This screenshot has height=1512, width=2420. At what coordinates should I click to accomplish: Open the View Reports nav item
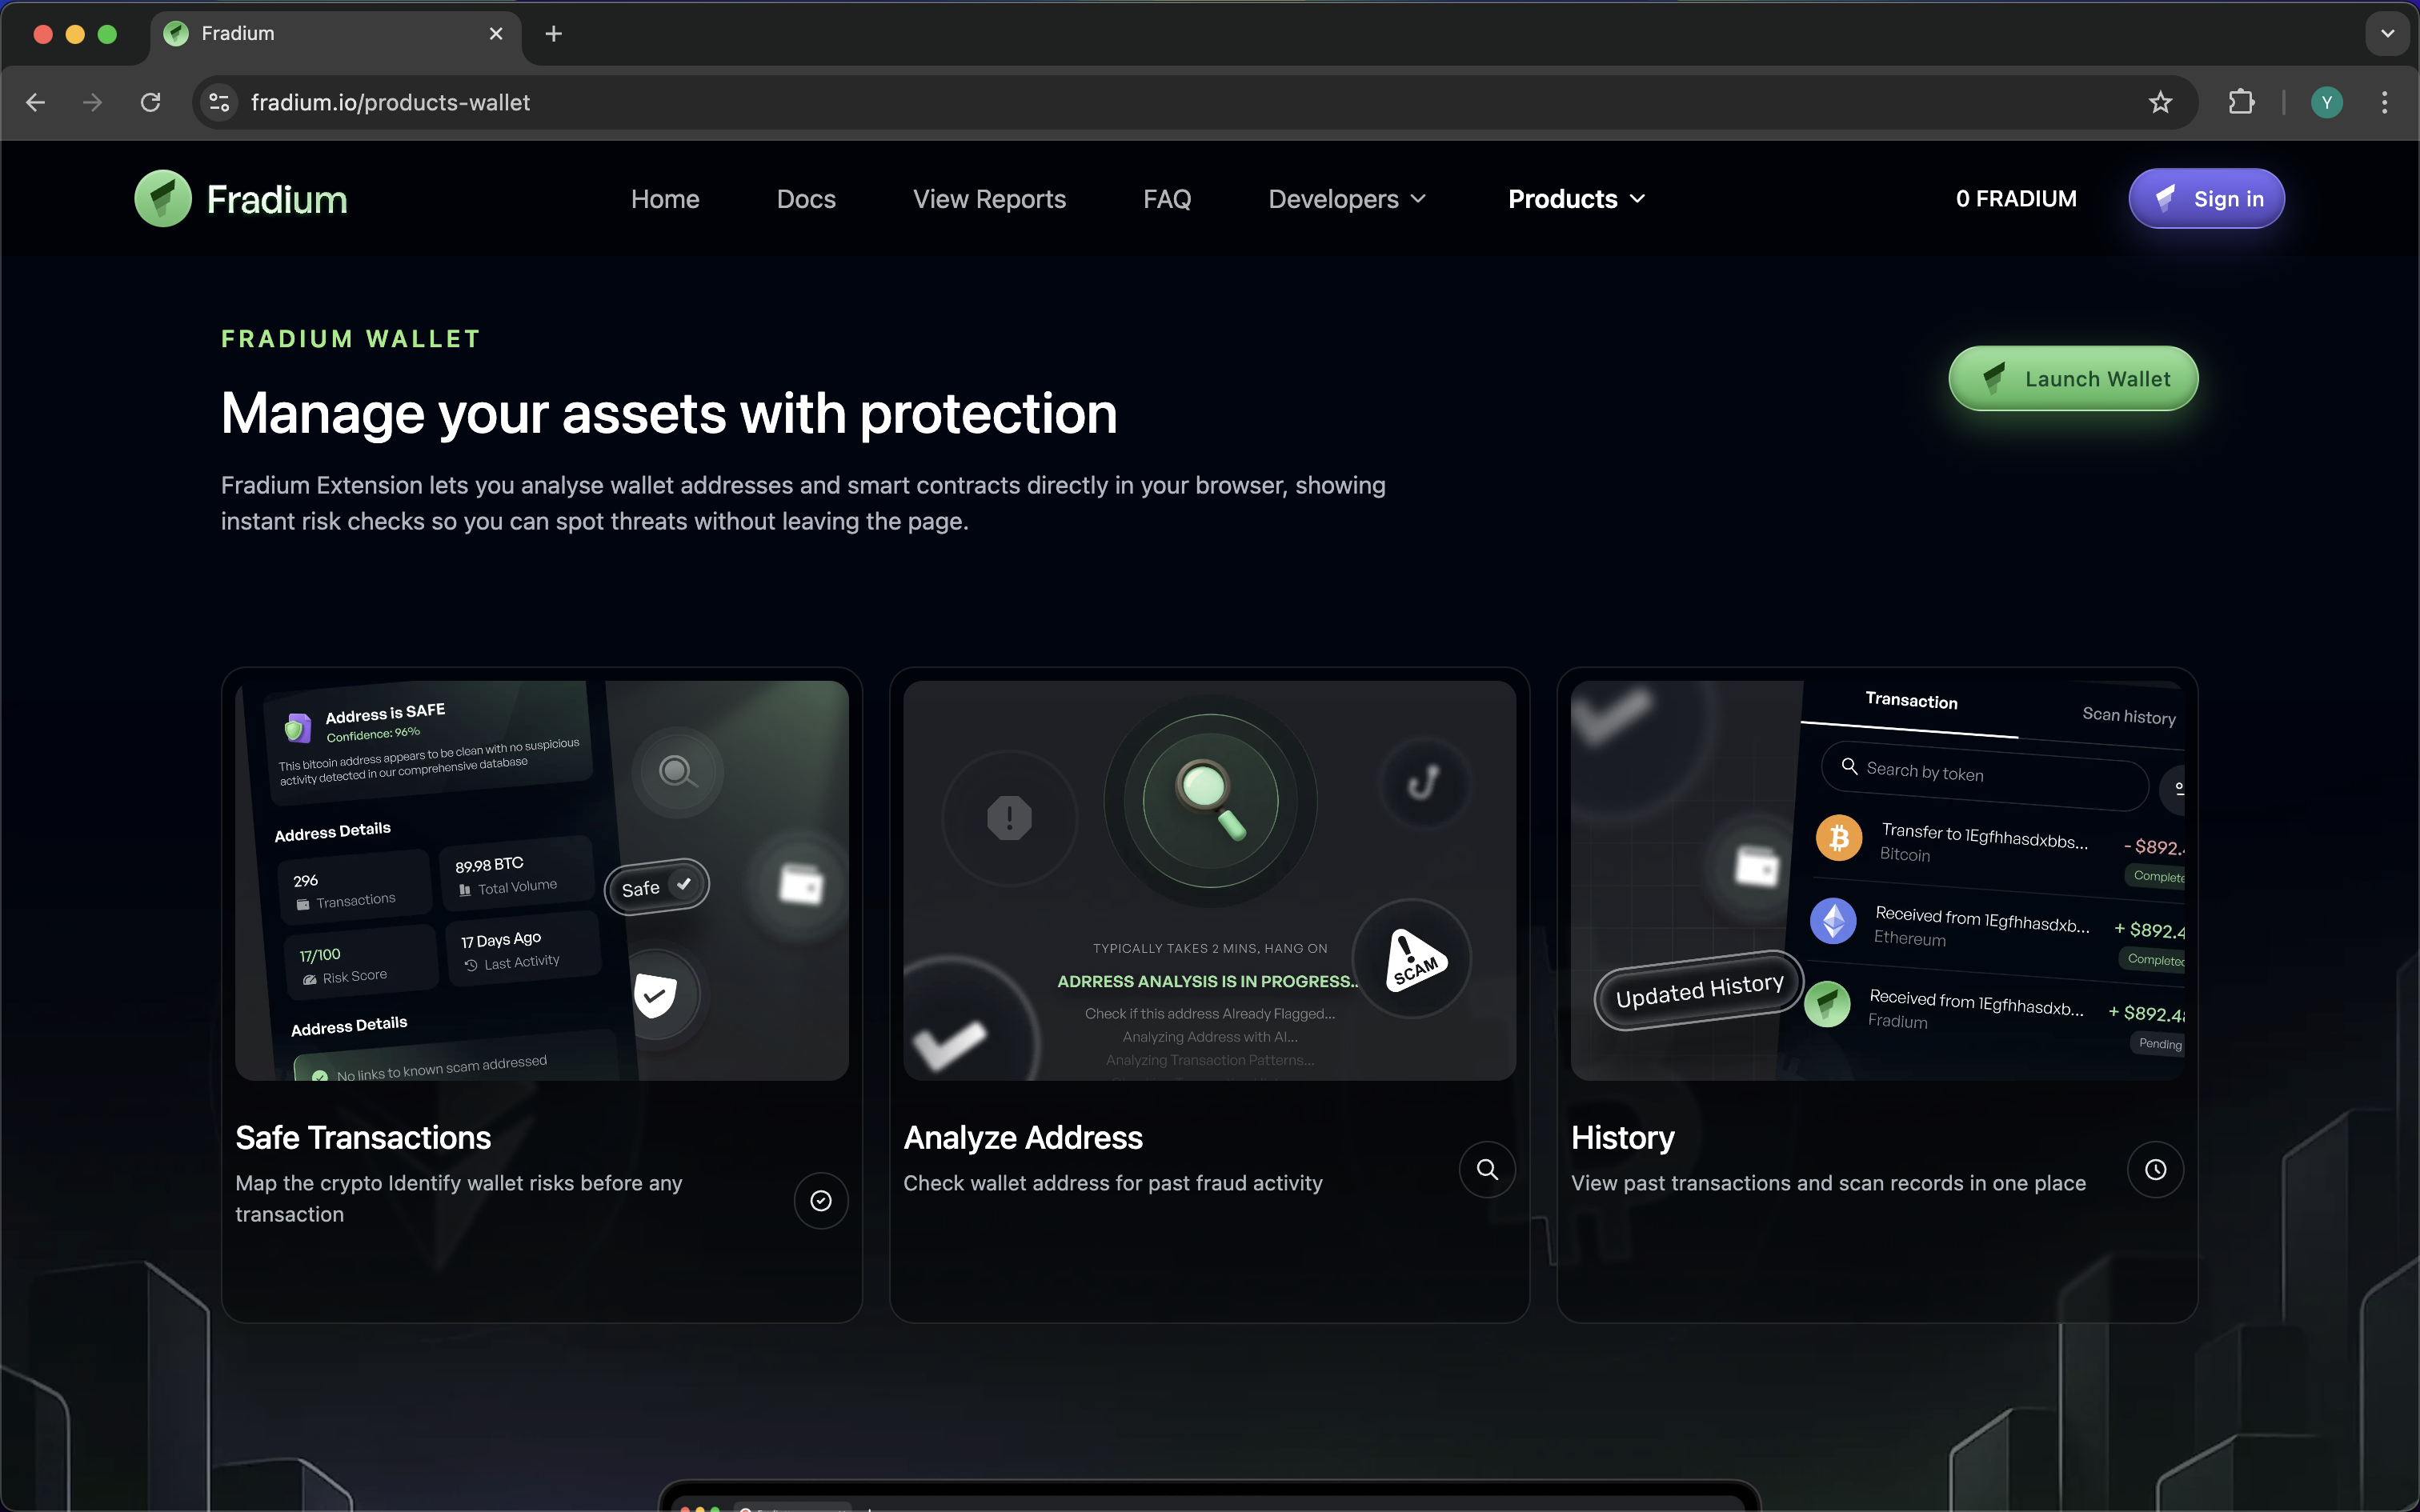point(989,199)
